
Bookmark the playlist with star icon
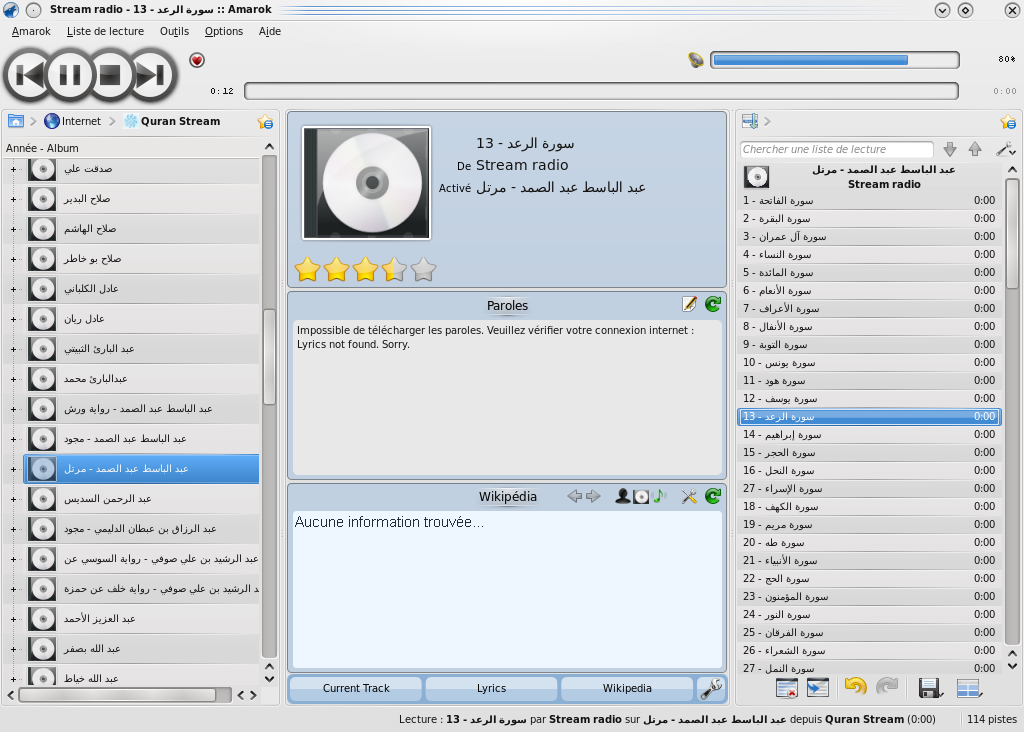click(1008, 121)
